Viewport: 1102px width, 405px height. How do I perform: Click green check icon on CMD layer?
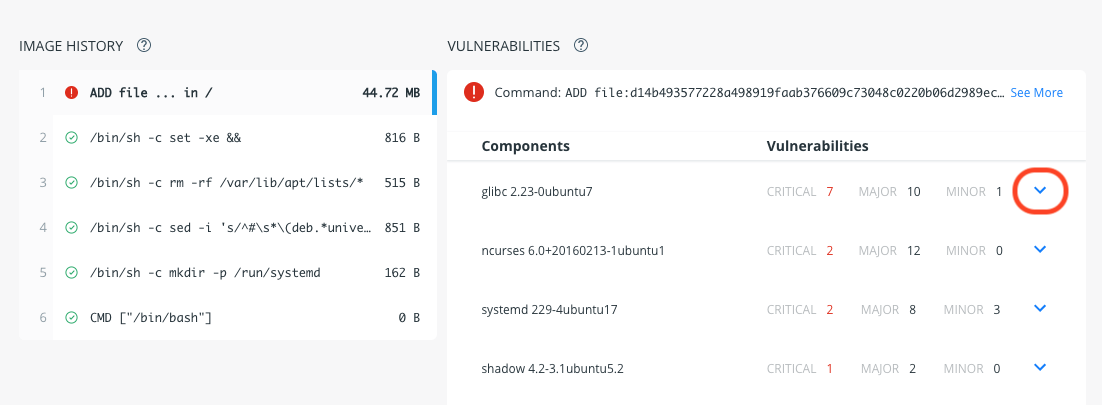click(x=71, y=318)
